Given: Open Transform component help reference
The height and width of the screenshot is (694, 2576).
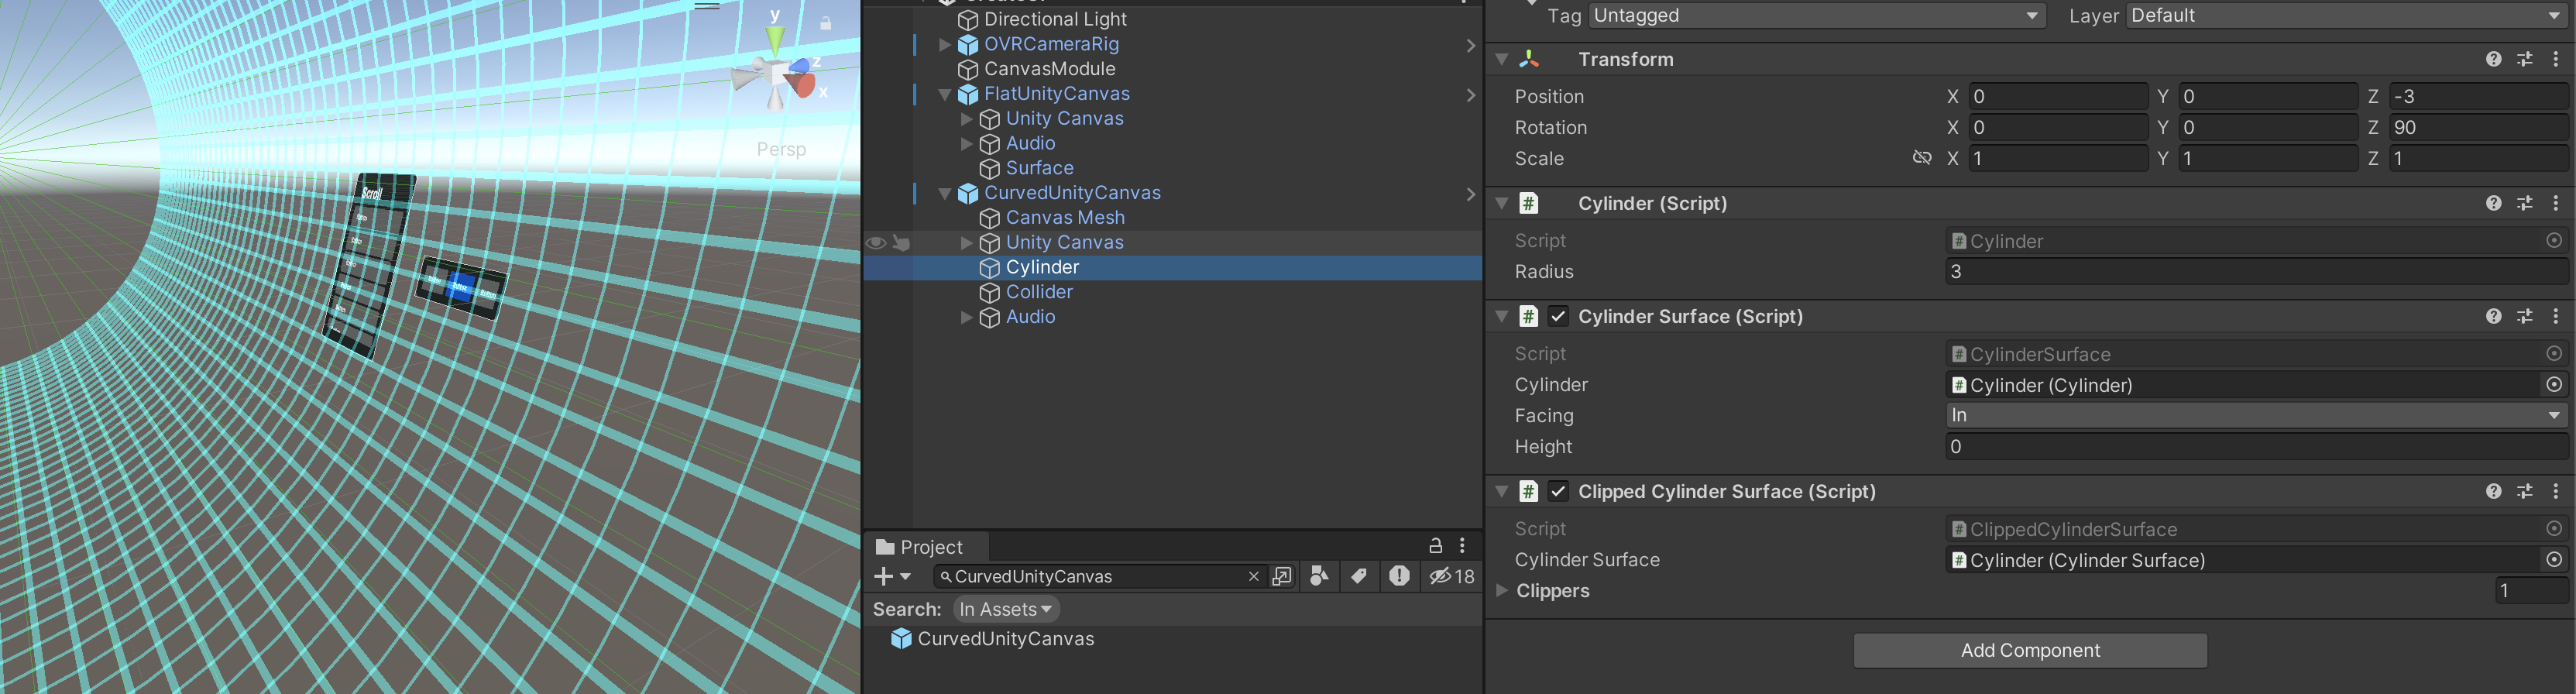Looking at the screenshot, I should click(x=2493, y=59).
